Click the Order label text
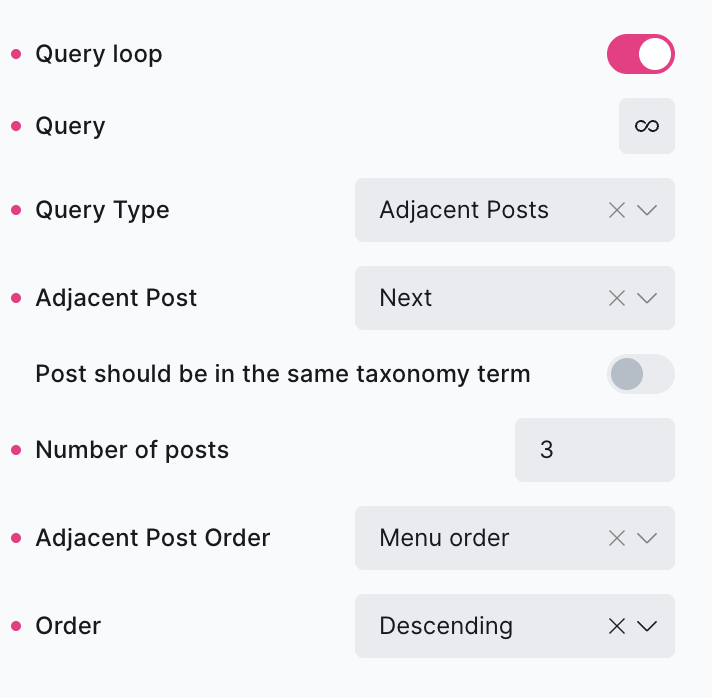 [x=68, y=626]
